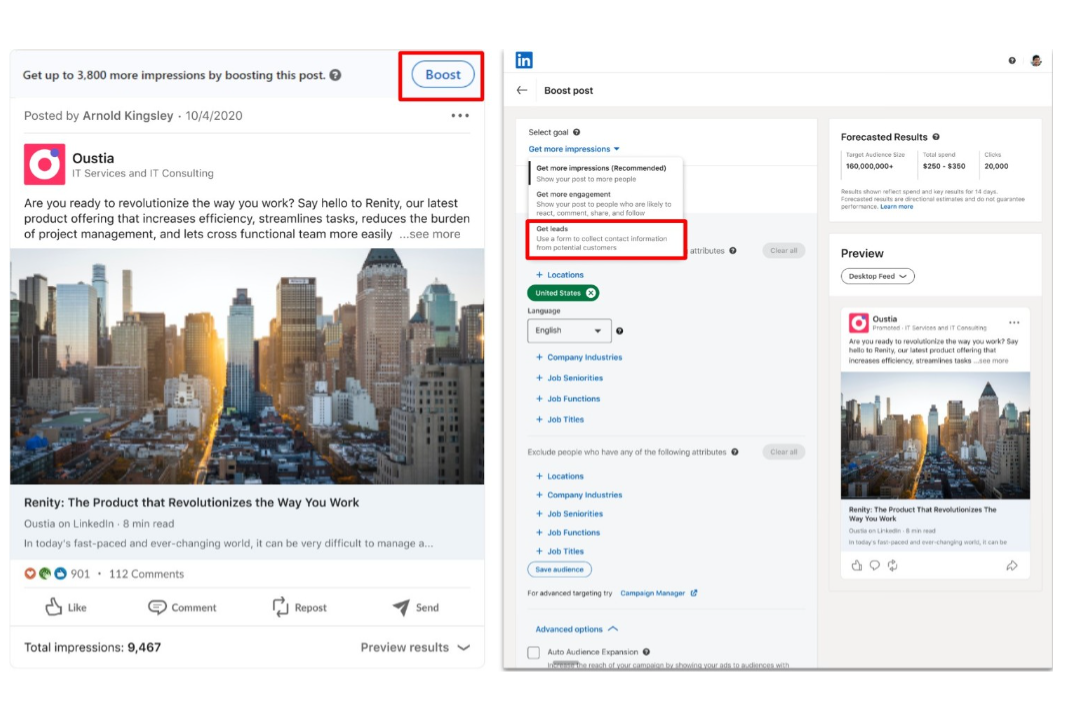Choose the Get leads goal option
This screenshot has width=1092, height=713.
click(606, 238)
